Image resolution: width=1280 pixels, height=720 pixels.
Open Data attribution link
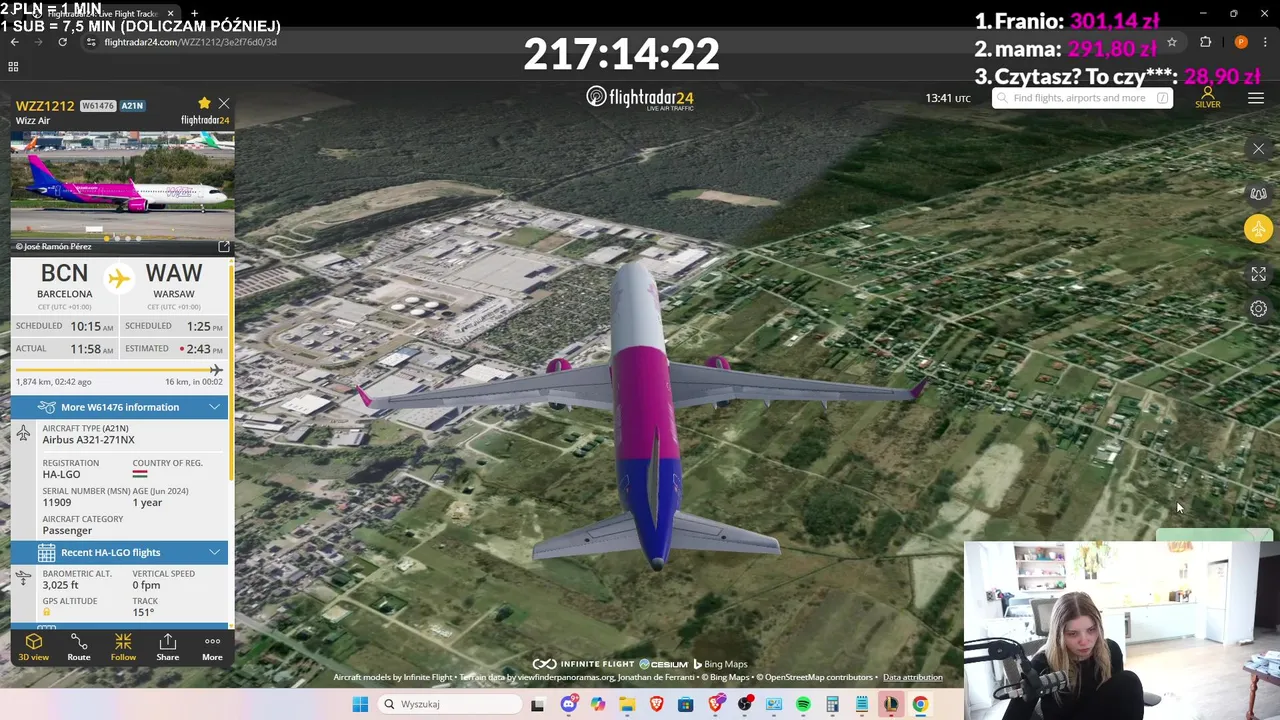912,677
